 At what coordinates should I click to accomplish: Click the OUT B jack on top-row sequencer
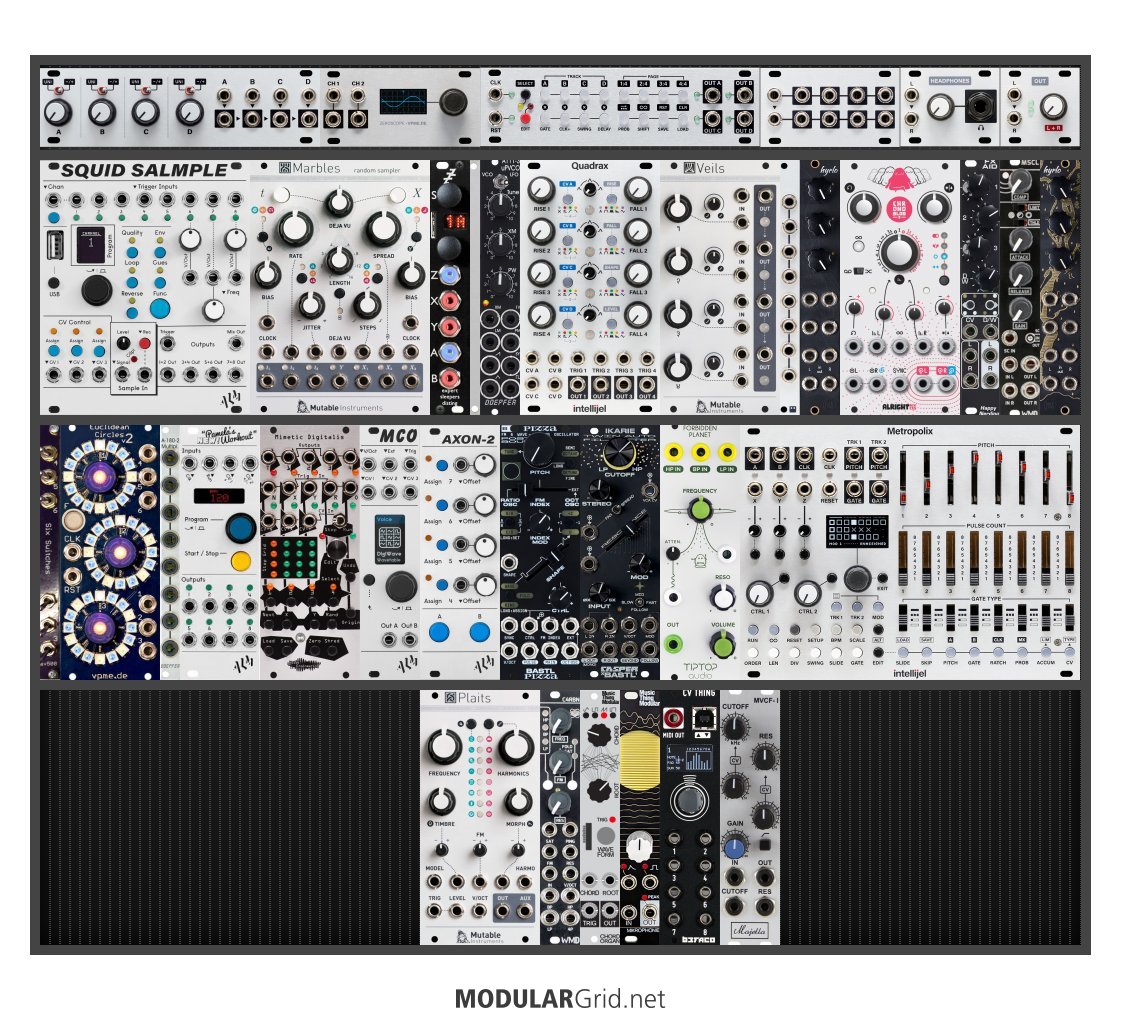(744, 95)
